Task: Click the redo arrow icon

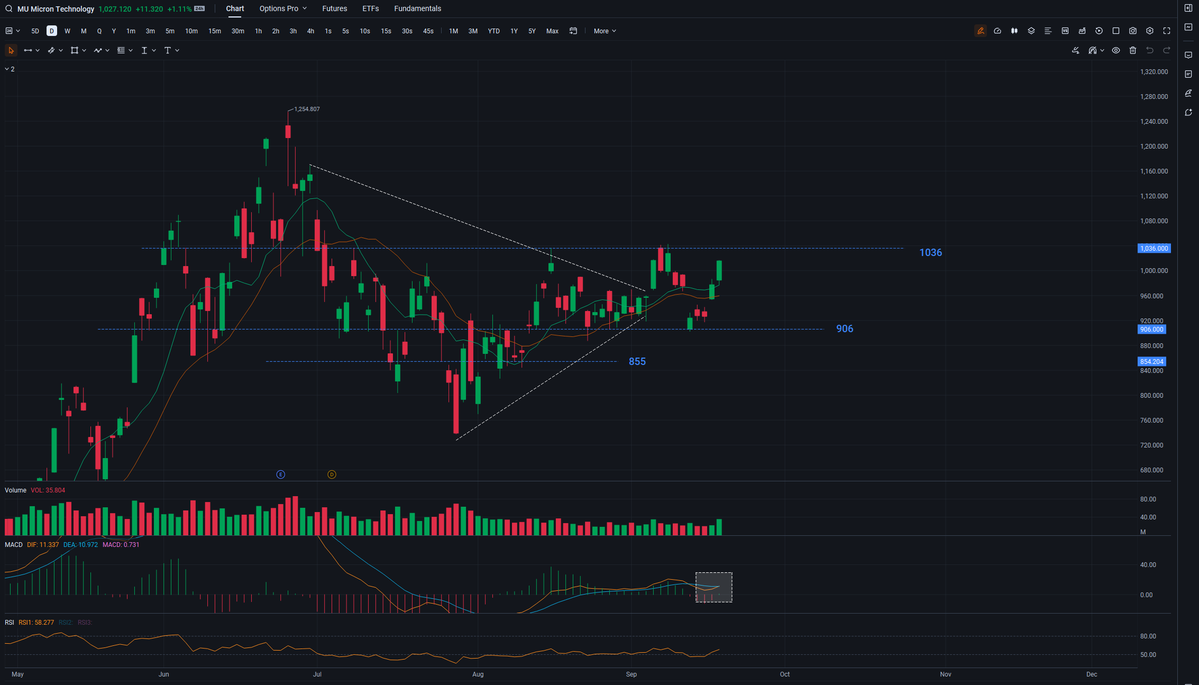Action: tap(1166, 50)
